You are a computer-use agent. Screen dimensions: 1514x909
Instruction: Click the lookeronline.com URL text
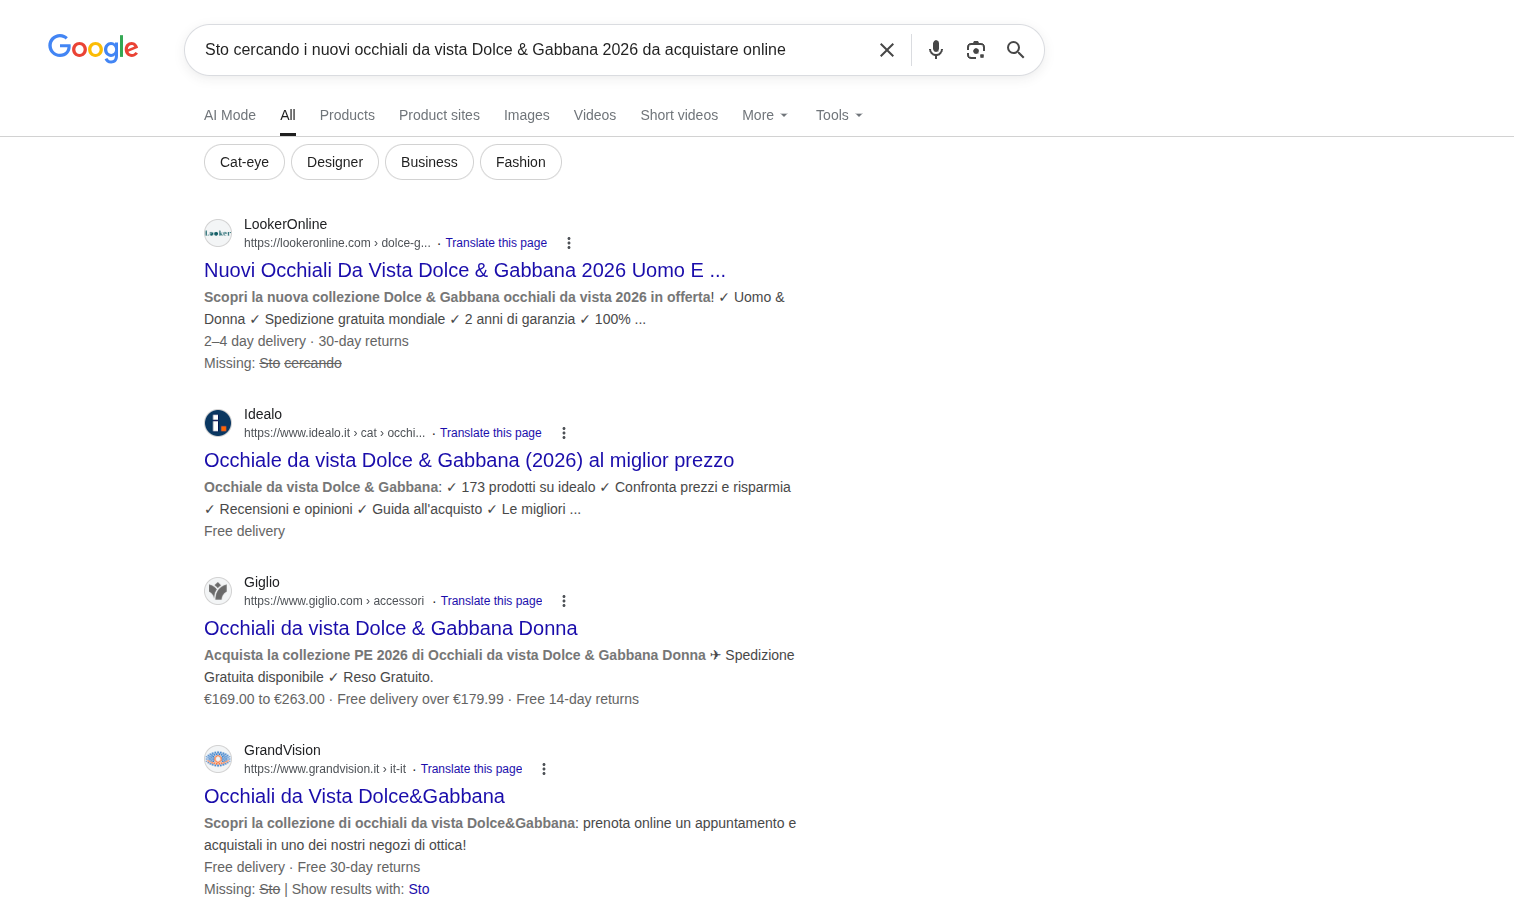337,243
